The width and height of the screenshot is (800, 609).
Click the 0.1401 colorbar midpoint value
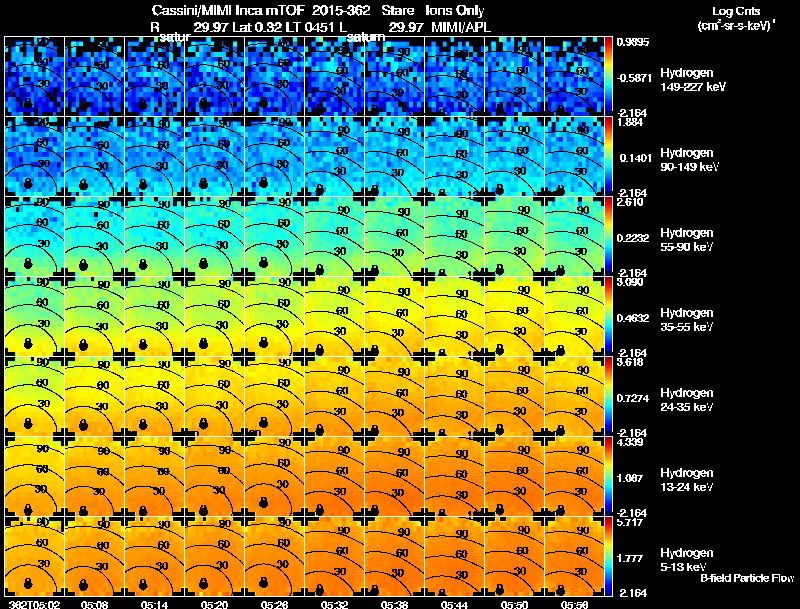[635, 158]
